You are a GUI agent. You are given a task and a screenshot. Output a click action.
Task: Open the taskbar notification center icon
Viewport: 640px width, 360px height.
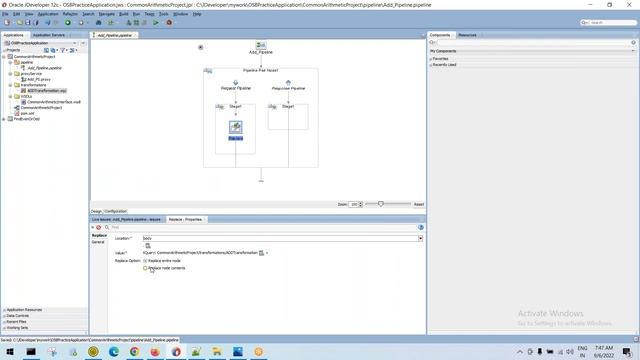(627, 351)
